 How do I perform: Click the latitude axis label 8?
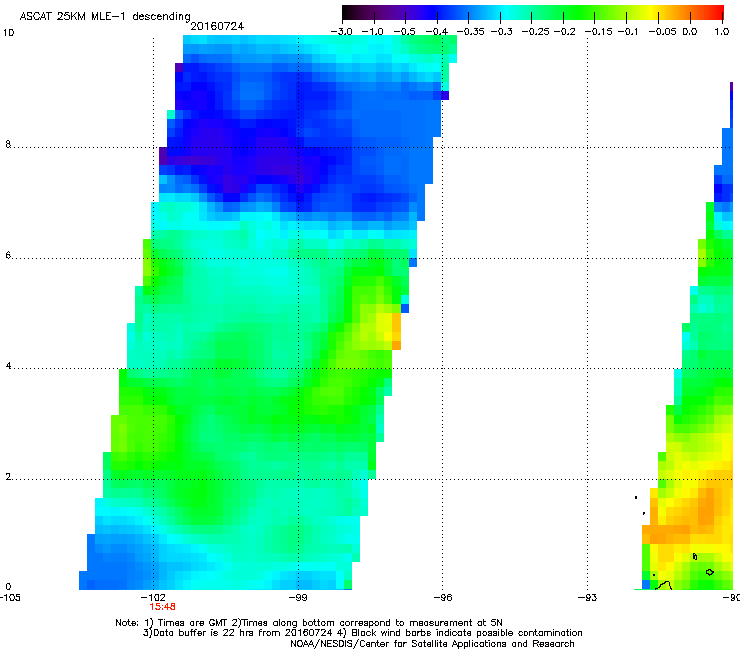[8, 144]
